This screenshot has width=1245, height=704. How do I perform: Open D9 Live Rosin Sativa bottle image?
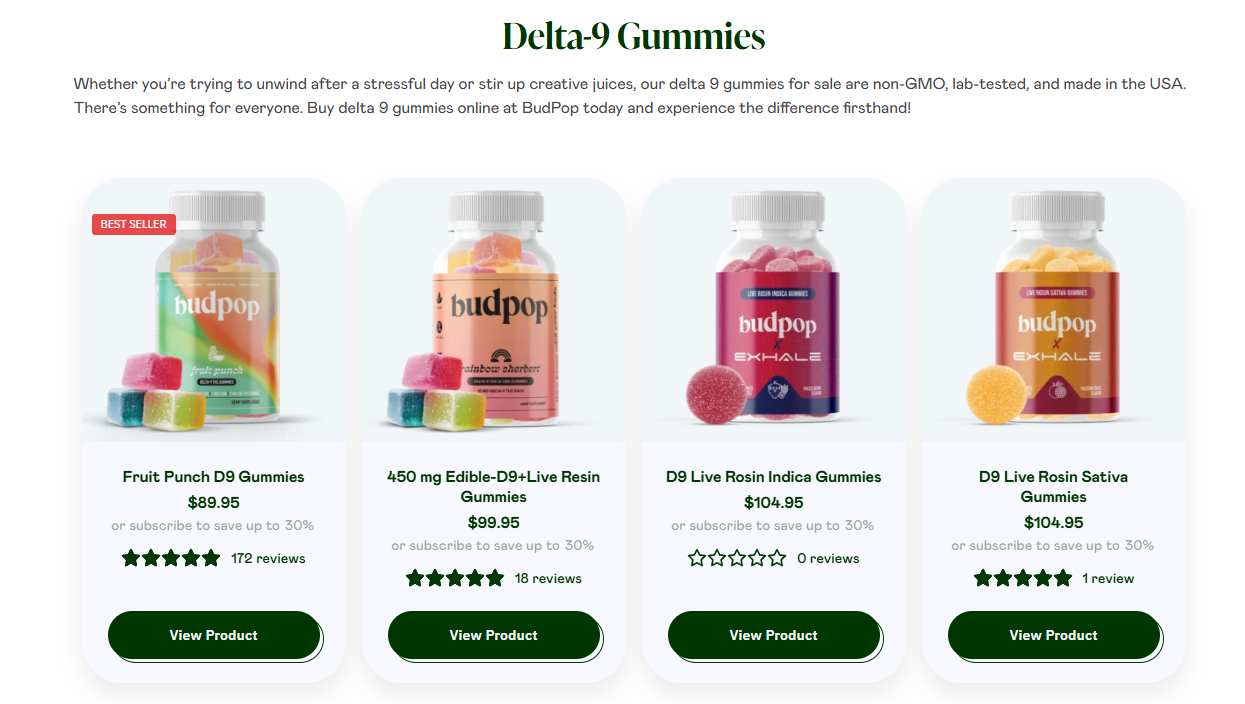[1054, 310]
